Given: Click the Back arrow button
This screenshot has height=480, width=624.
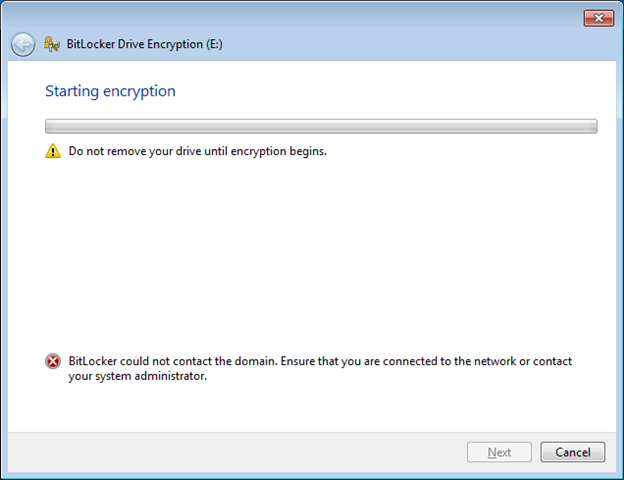Looking at the screenshot, I should [x=23, y=44].
